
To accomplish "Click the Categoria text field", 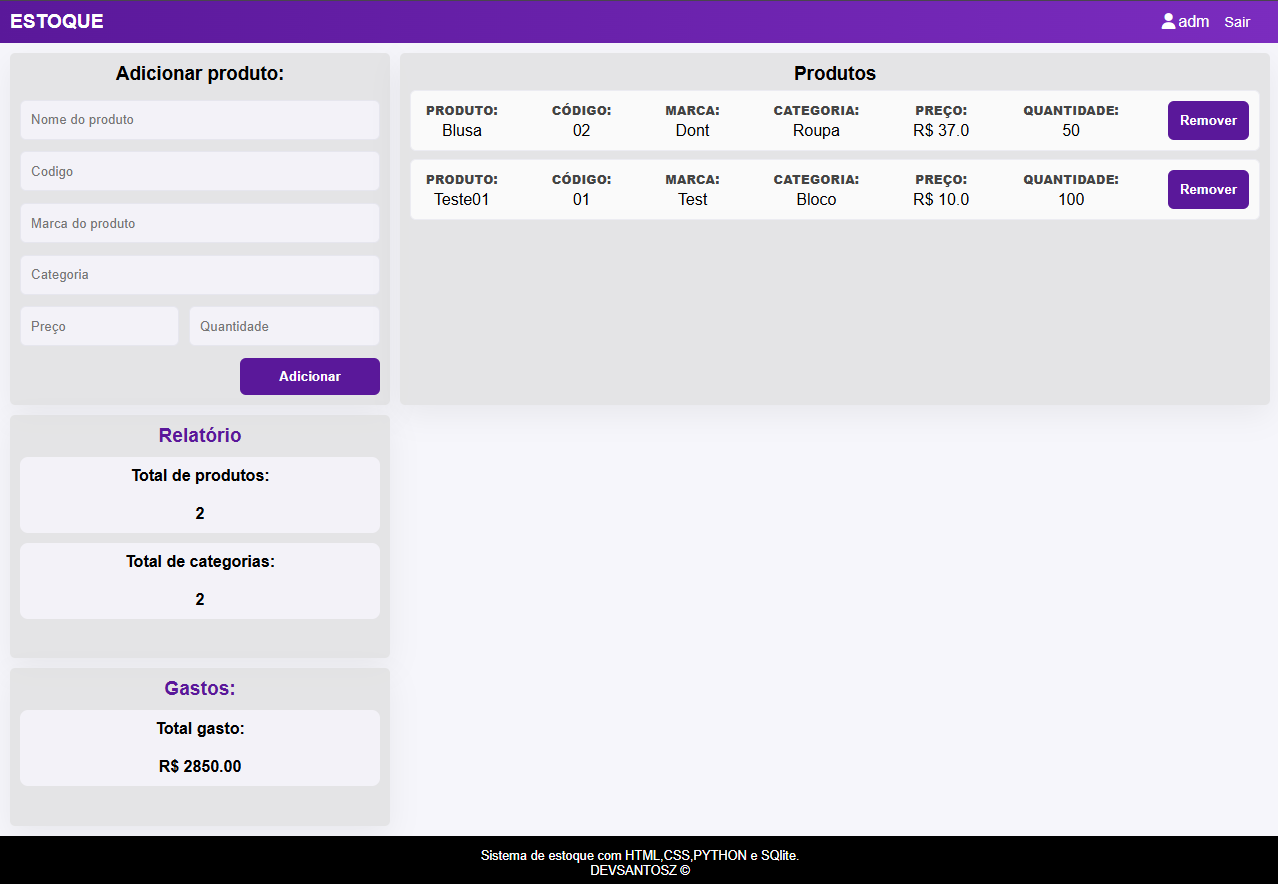I will click(200, 275).
